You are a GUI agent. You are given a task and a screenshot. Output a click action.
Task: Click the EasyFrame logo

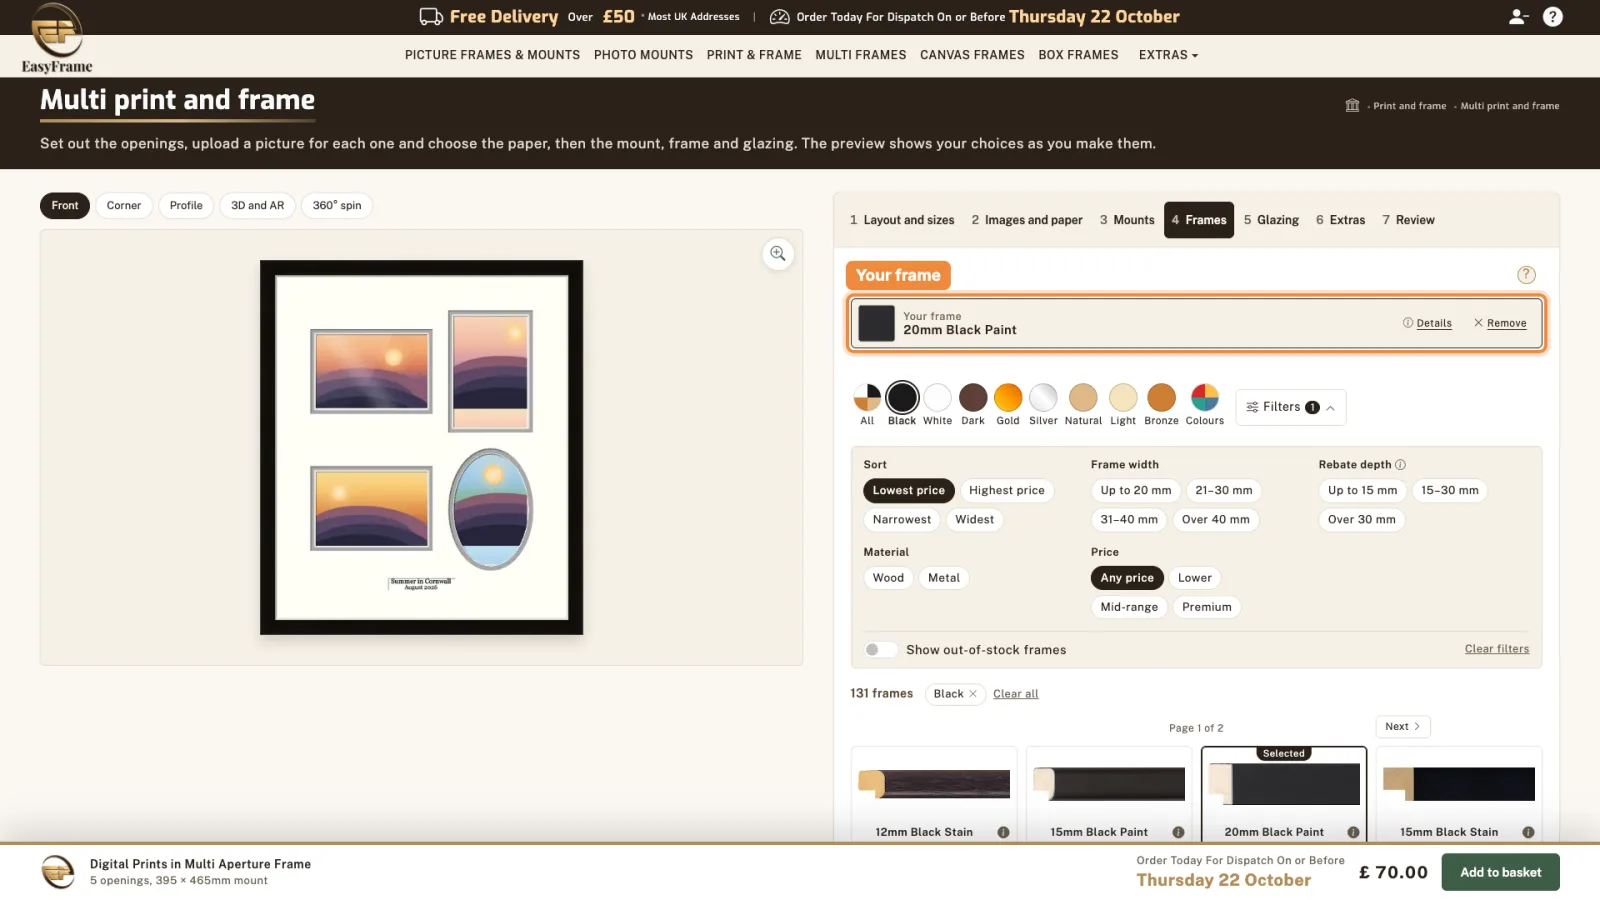57,39
